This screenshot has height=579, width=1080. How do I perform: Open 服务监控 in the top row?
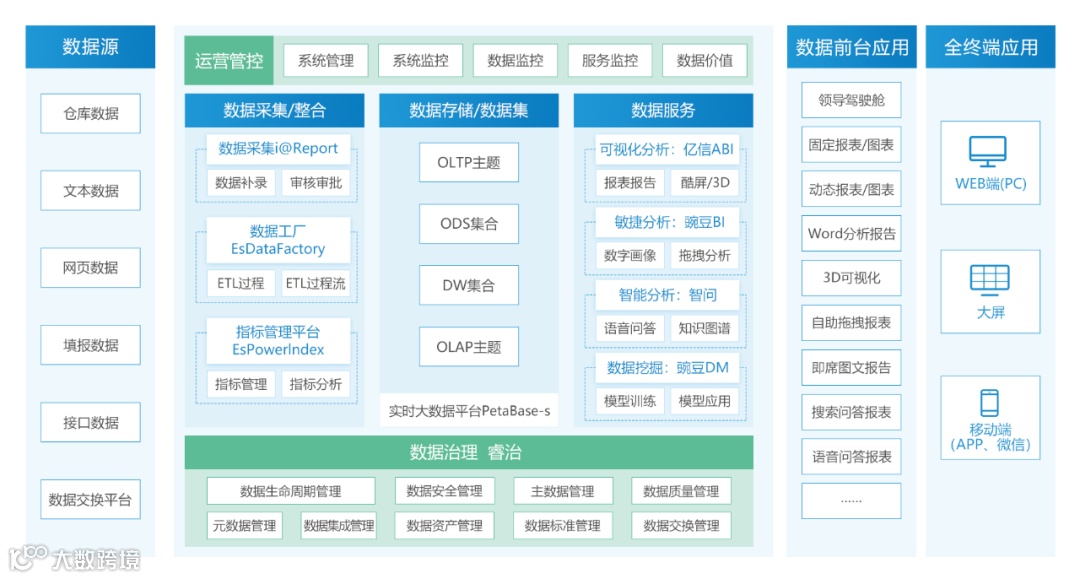[610, 61]
